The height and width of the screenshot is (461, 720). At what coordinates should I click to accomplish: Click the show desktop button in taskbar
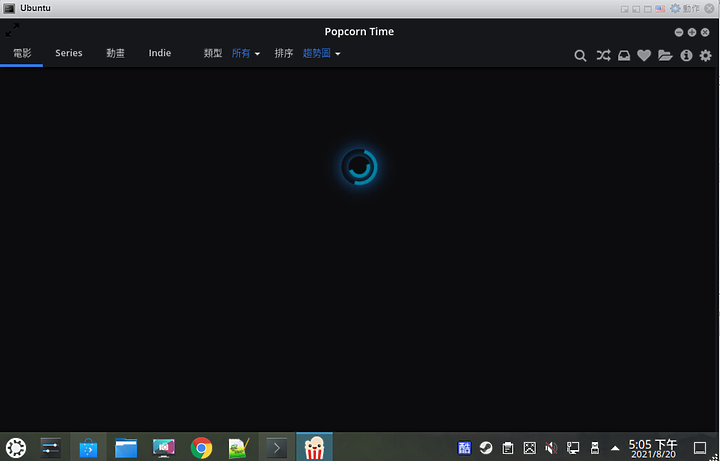pyautogui.click(x=700, y=448)
